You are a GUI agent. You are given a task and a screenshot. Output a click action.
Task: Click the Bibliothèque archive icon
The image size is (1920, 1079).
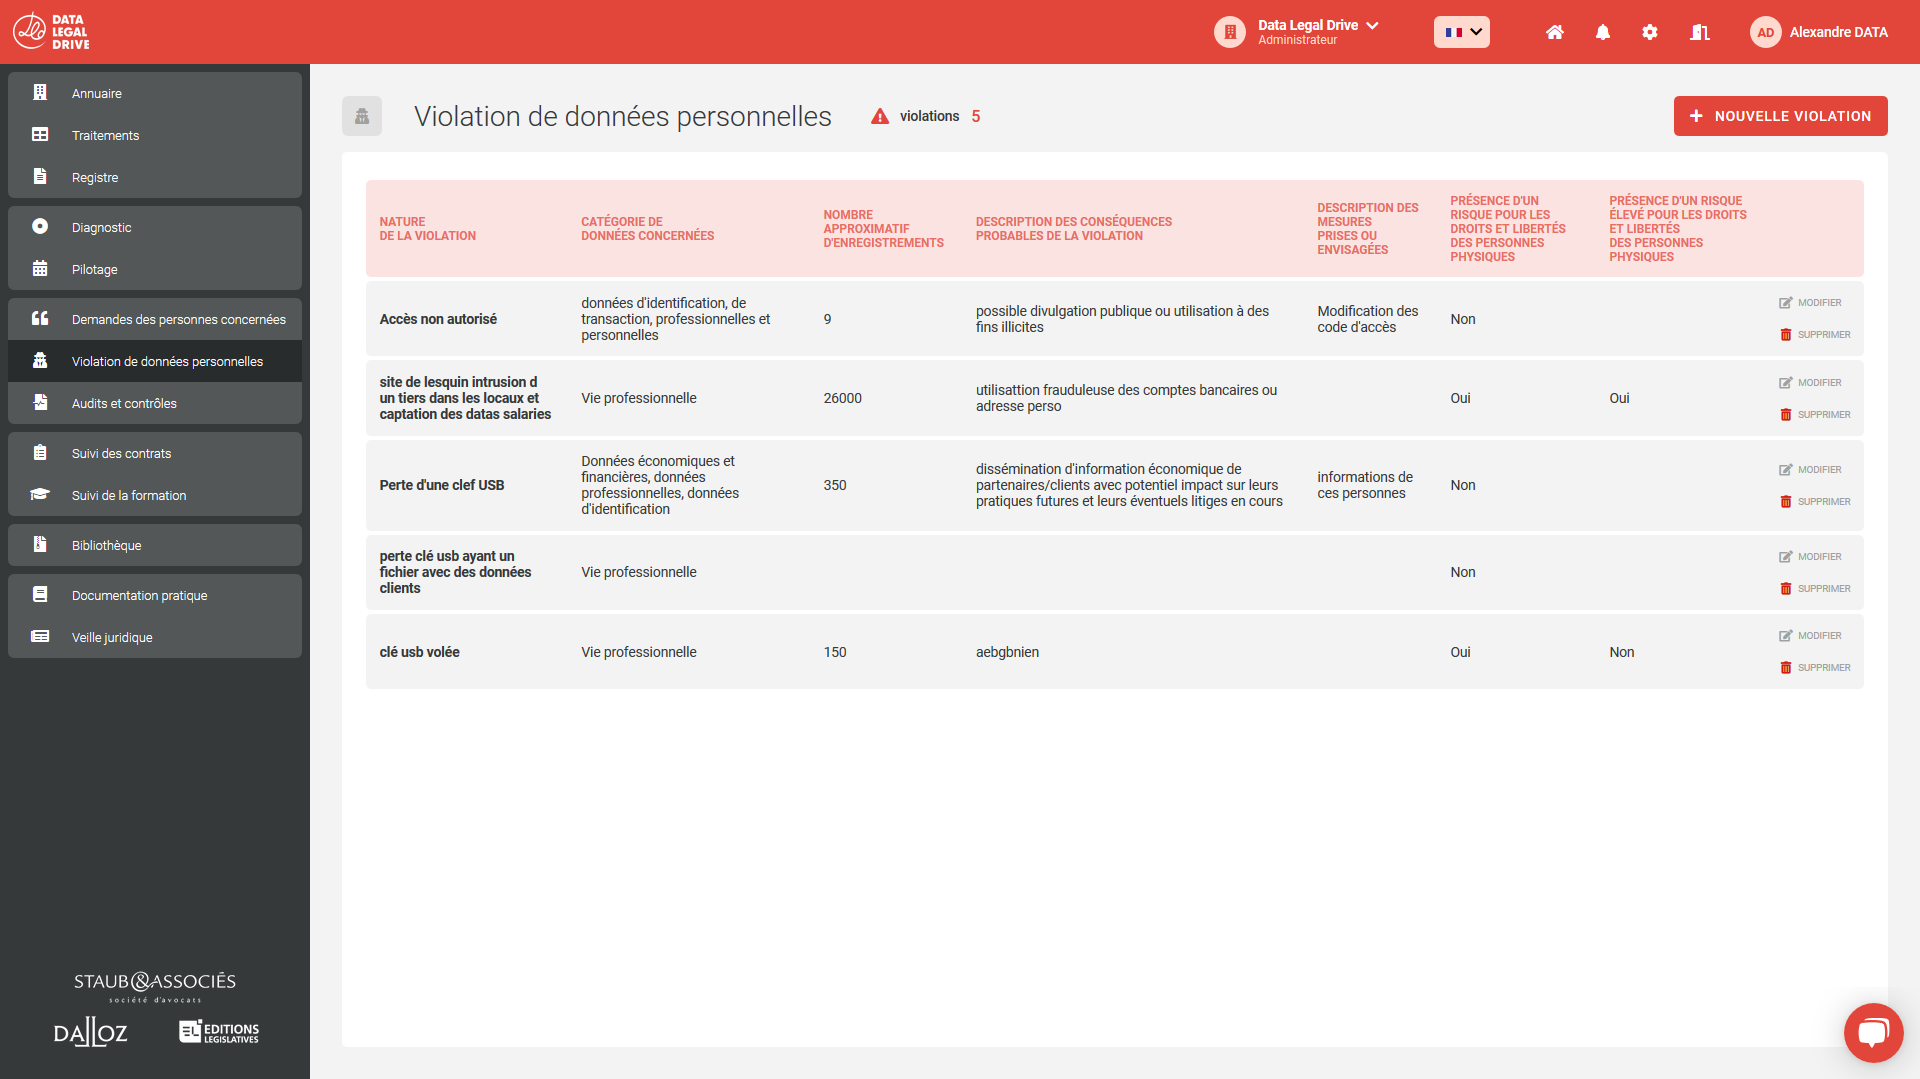(40, 545)
